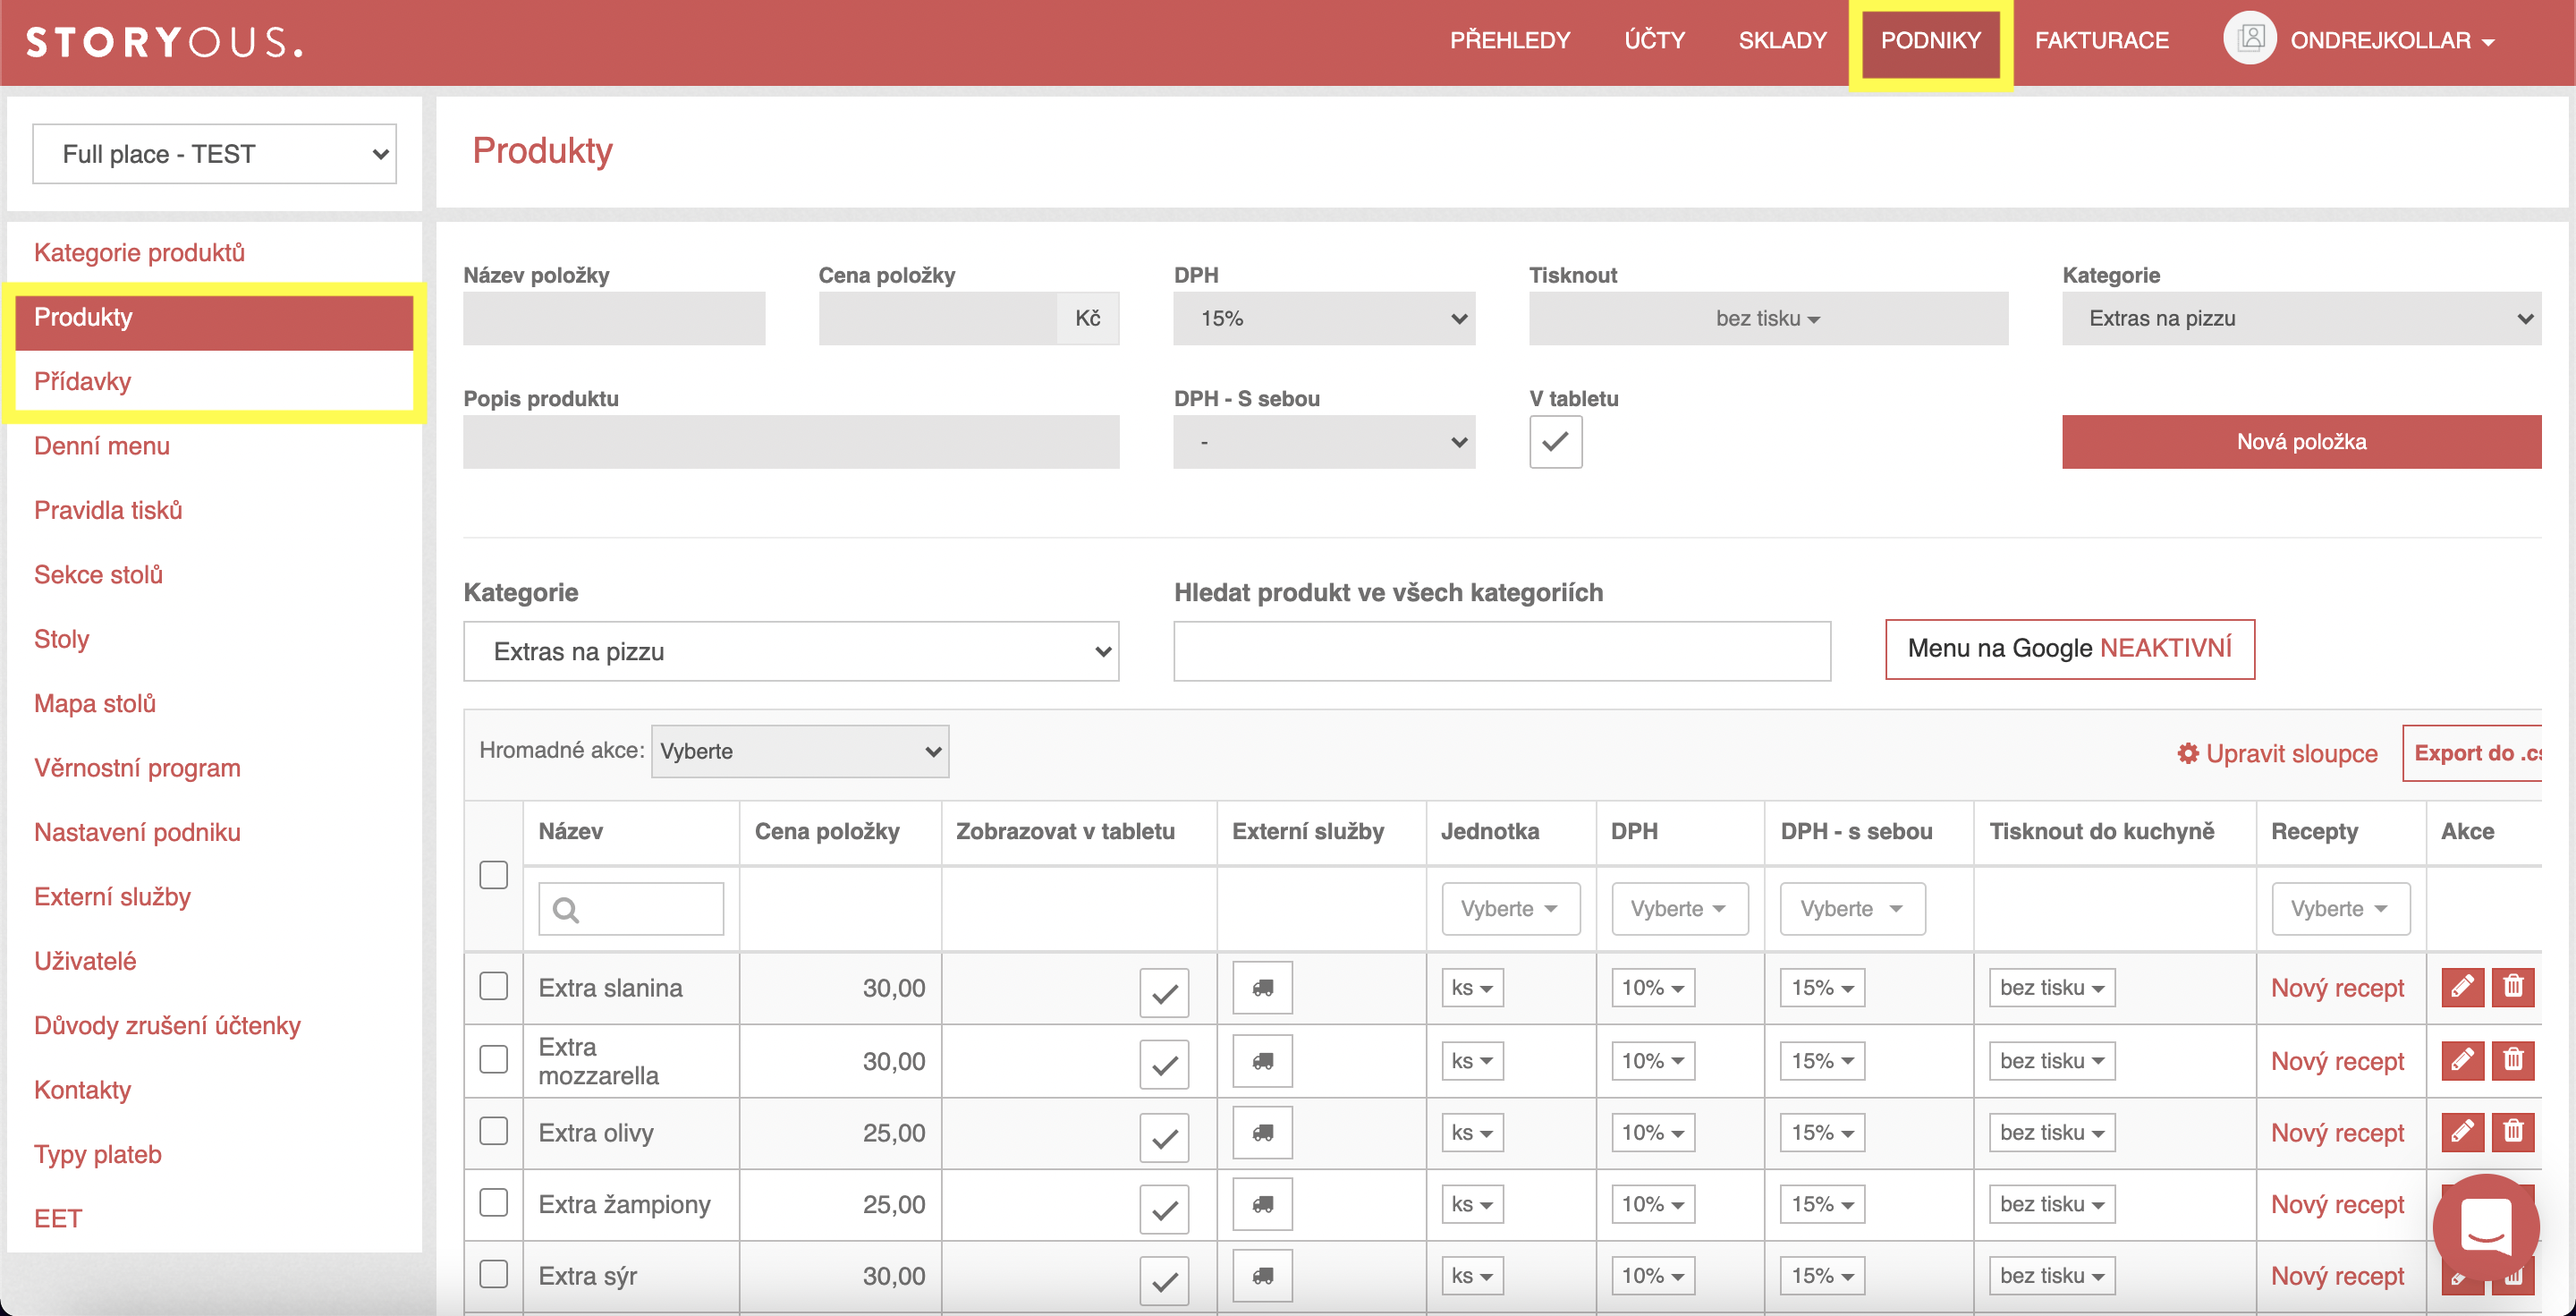Open the DPH 15% dropdown in form

(x=1324, y=318)
